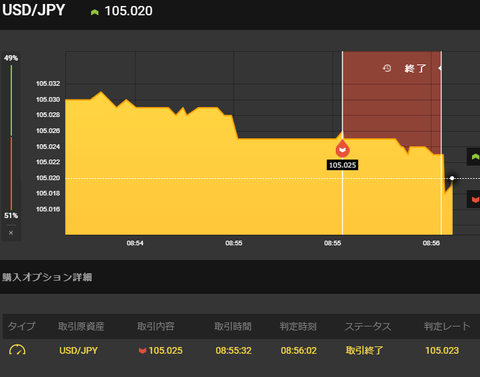Click the 105.024 price axis label

tap(48, 147)
